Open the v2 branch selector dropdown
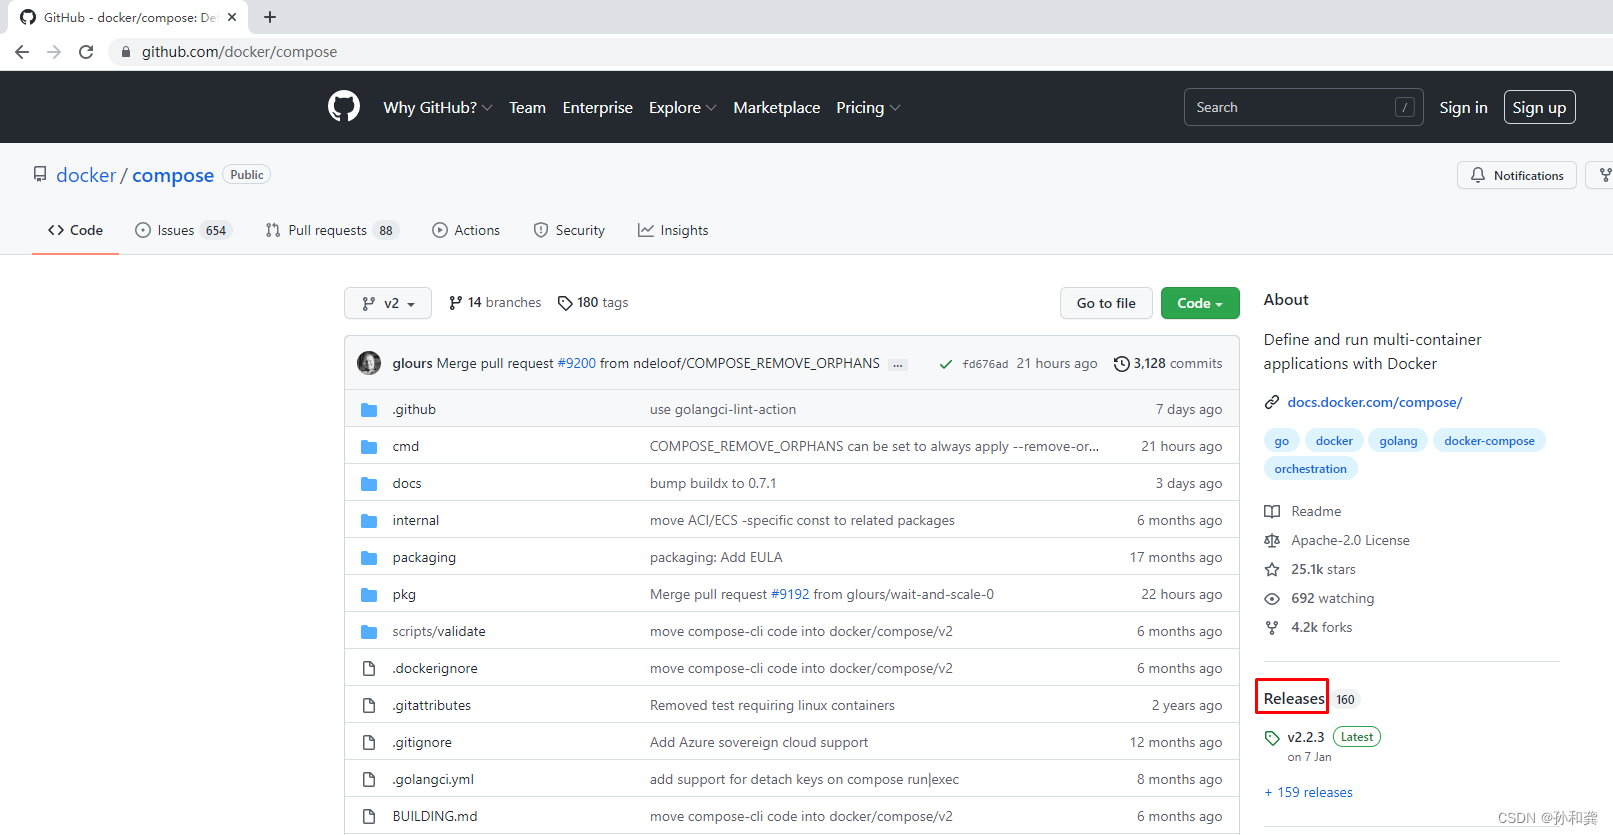The image size is (1613, 835). coord(388,303)
